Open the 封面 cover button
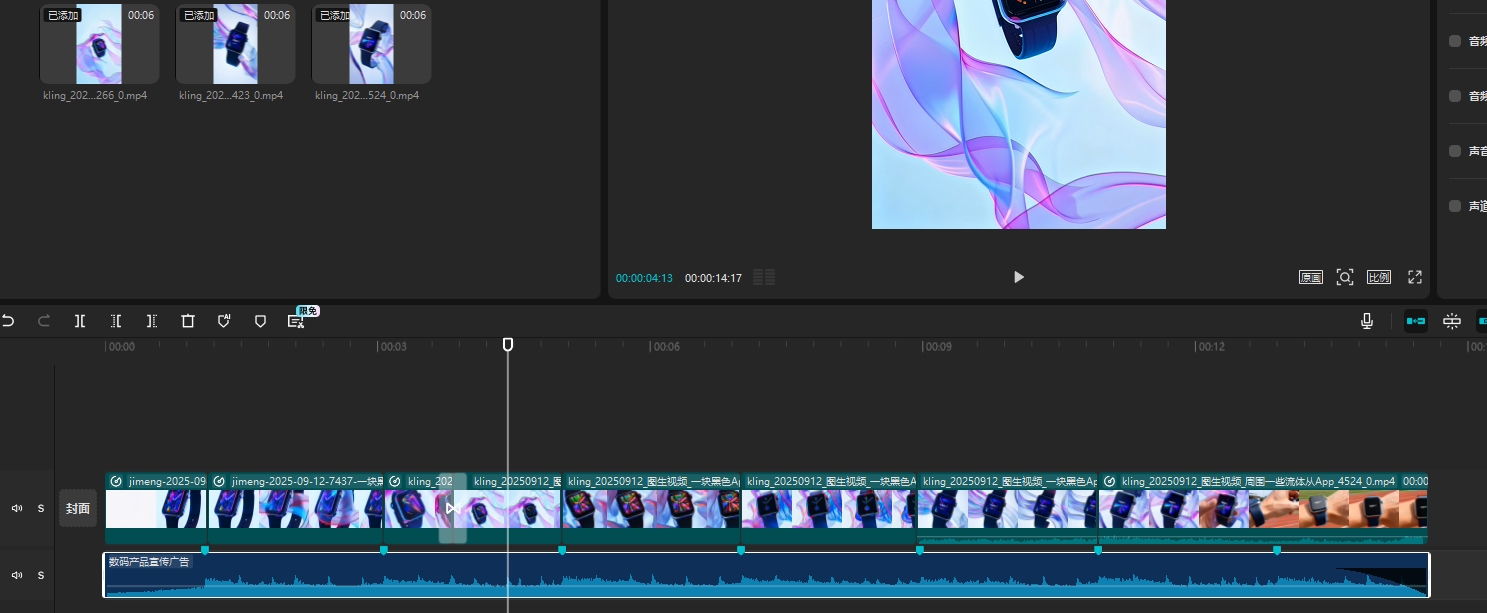 coord(78,508)
